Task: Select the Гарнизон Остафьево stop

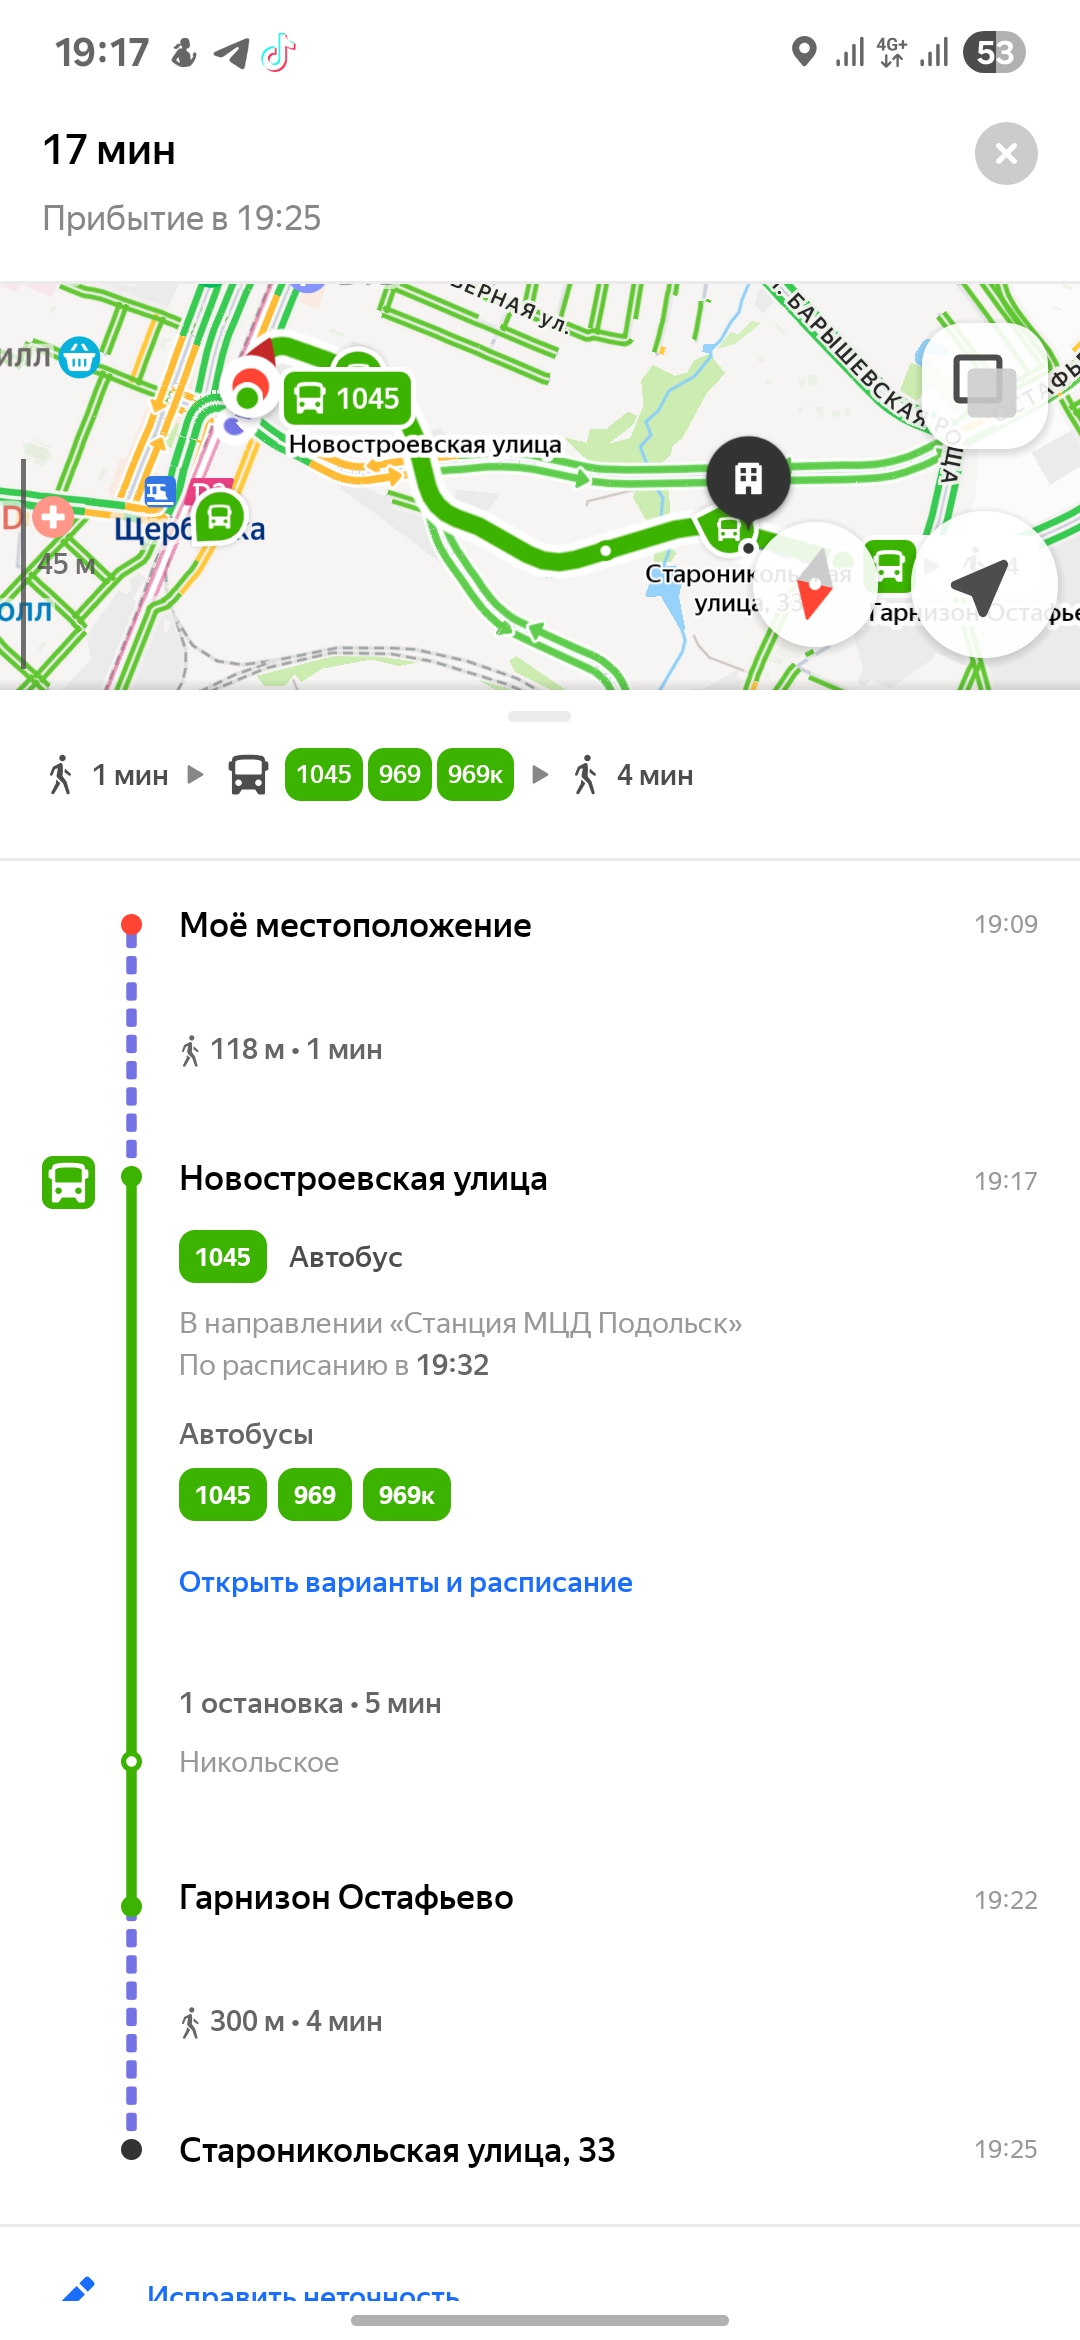Action: coord(346,1897)
